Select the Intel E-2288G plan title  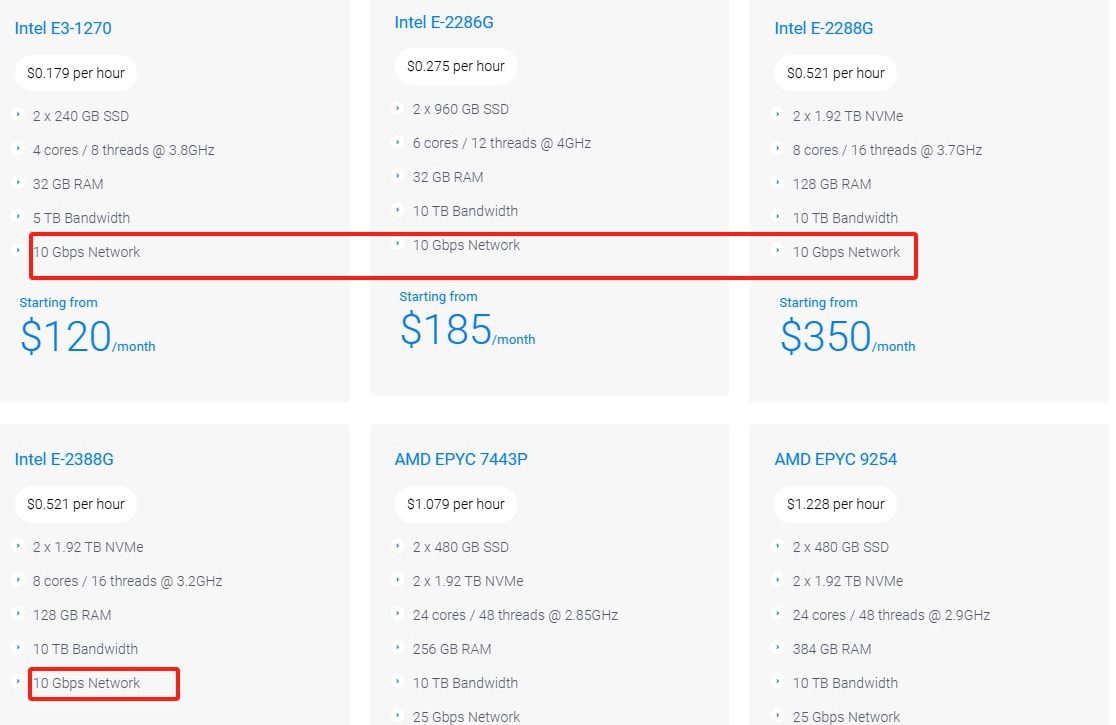[823, 28]
